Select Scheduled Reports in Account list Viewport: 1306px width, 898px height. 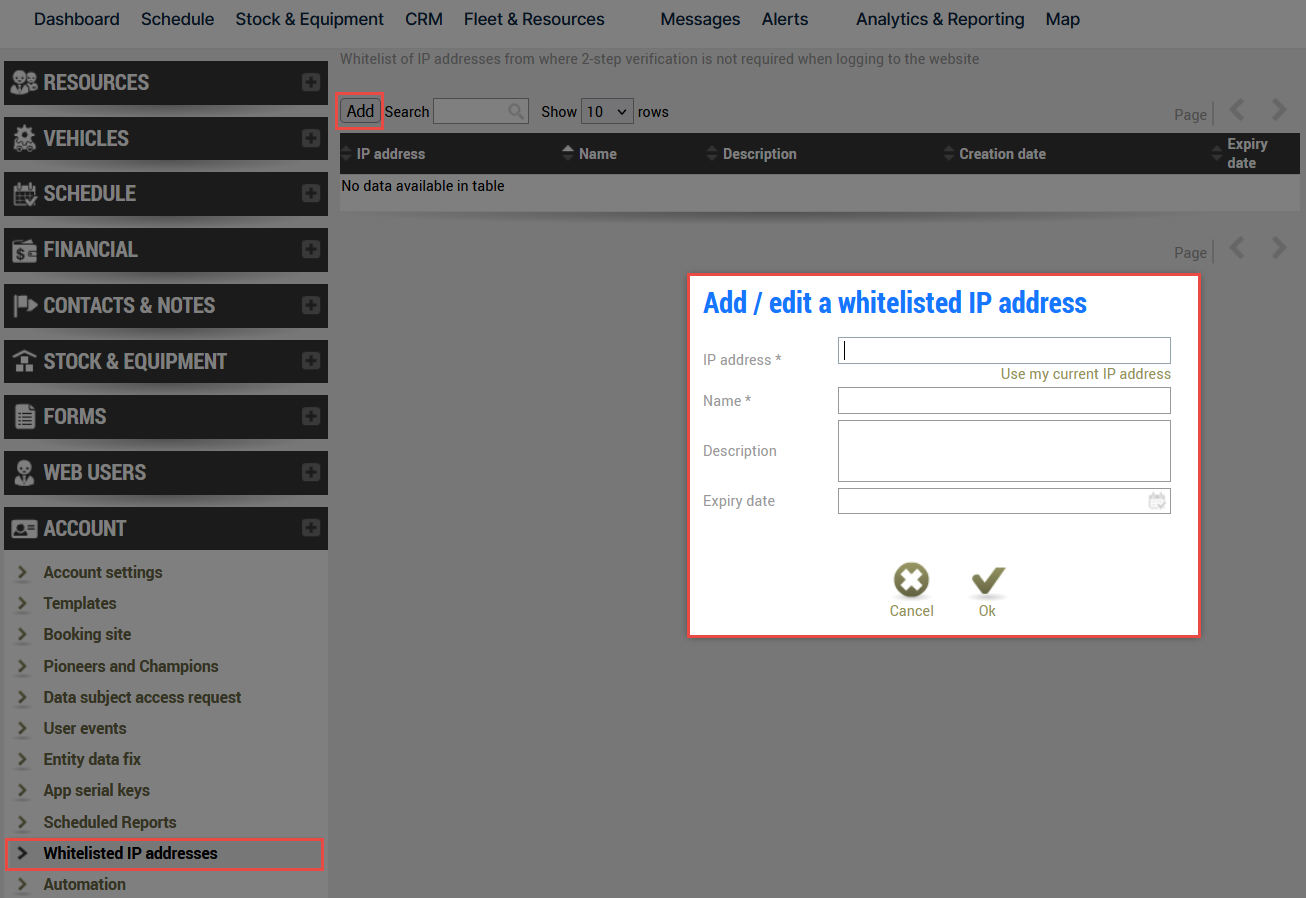point(110,822)
